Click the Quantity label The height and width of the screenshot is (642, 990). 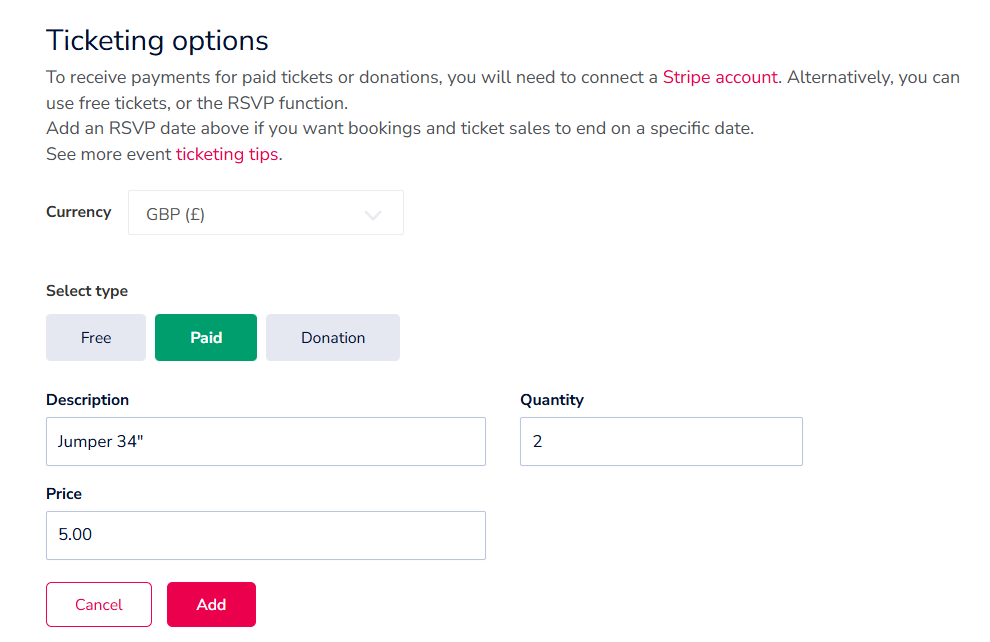pyautogui.click(x=552, y=399)
